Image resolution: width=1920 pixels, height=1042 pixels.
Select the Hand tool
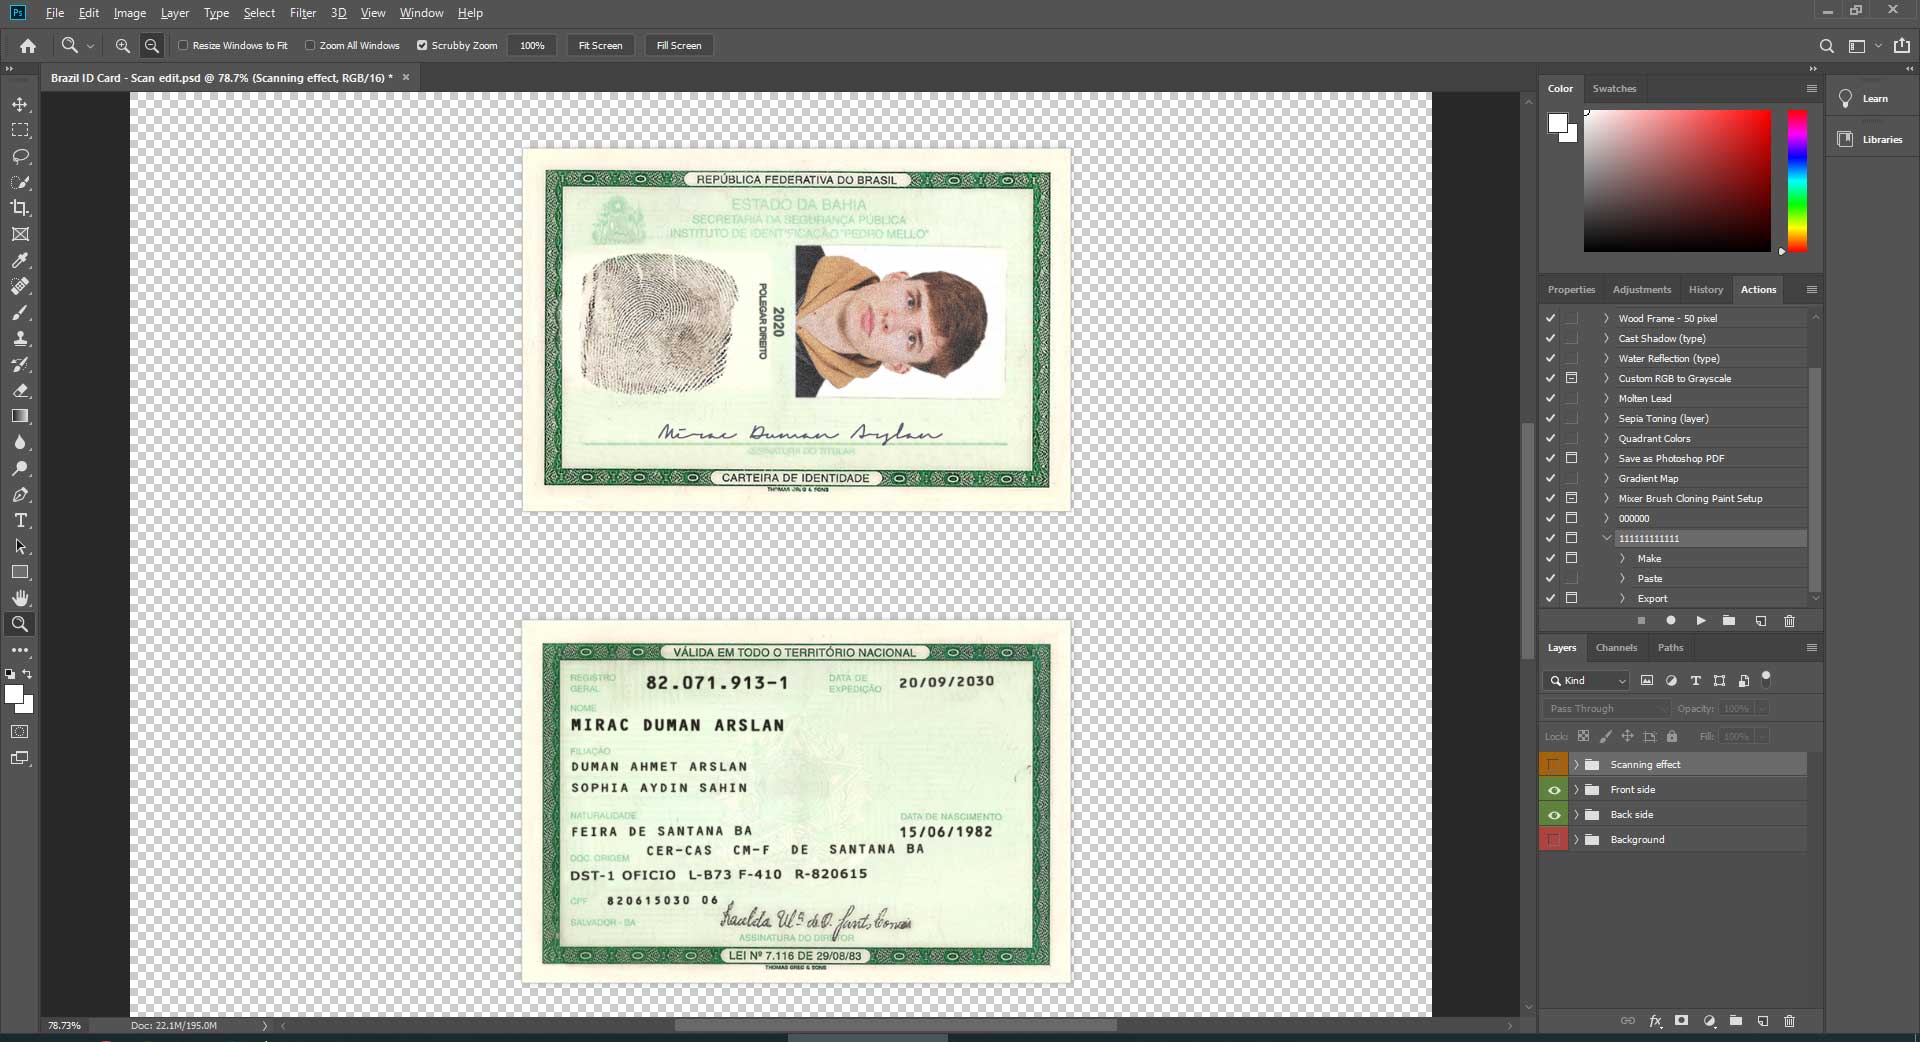pos(20,598)
